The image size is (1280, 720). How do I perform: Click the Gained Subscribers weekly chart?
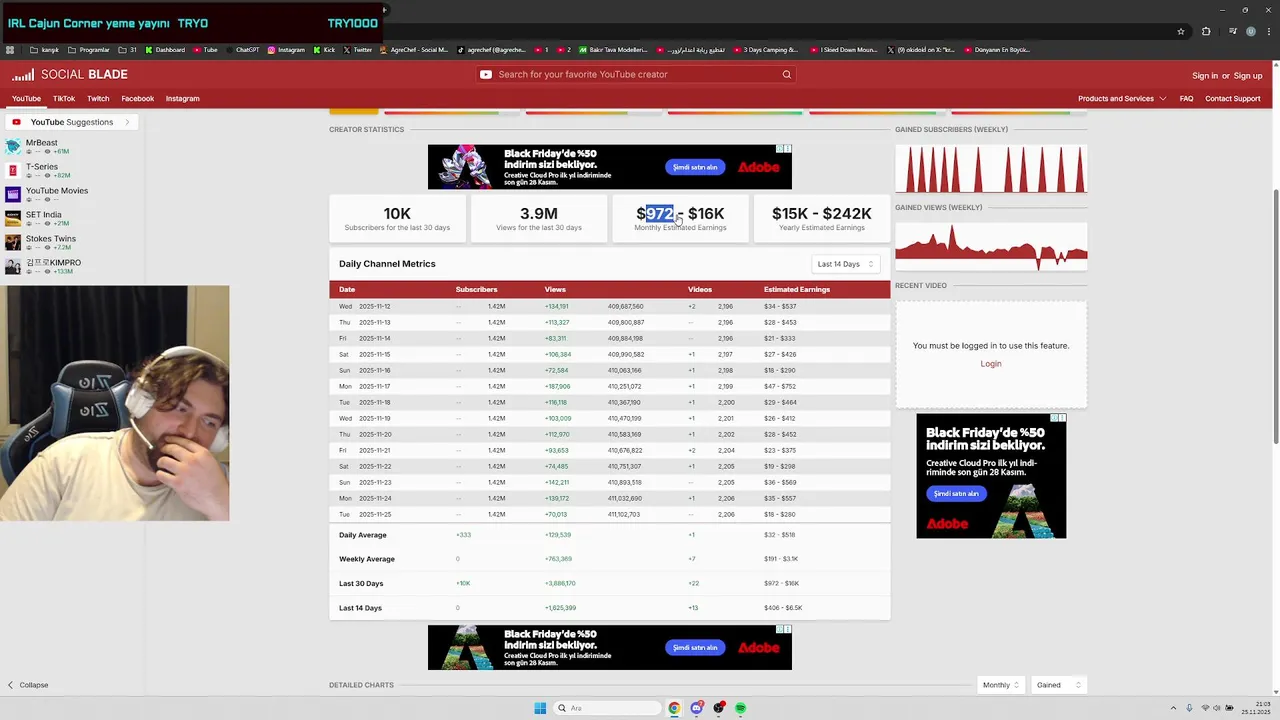point(991,168)
